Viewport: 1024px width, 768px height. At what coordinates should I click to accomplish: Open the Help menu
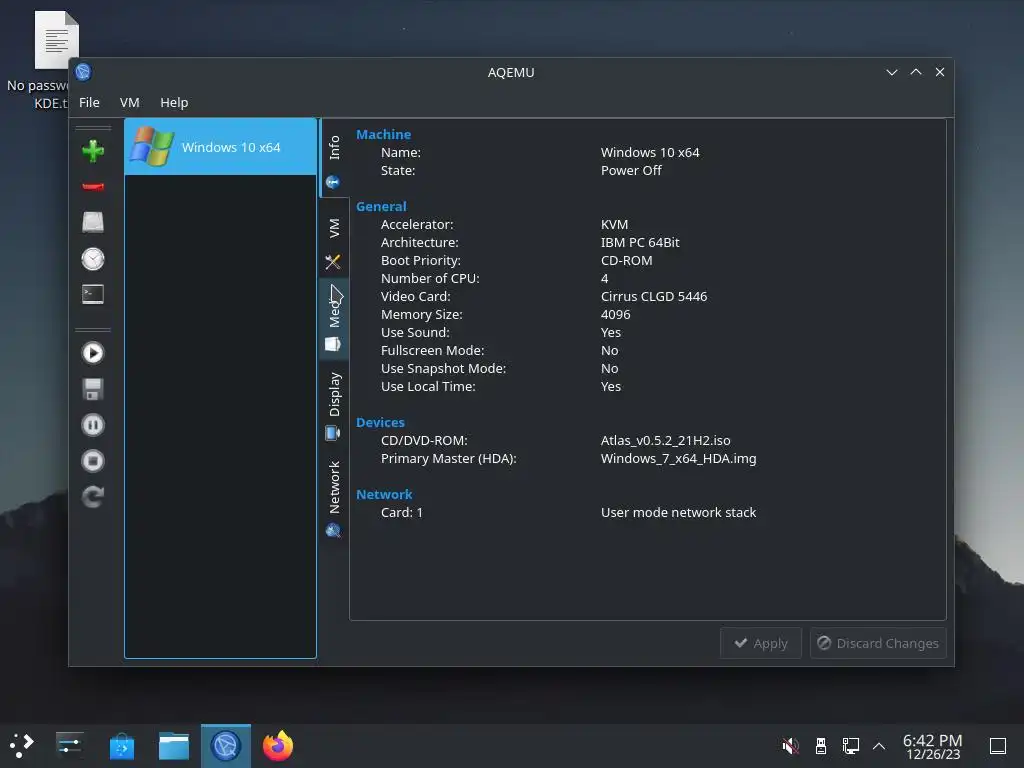coord(174,103)
